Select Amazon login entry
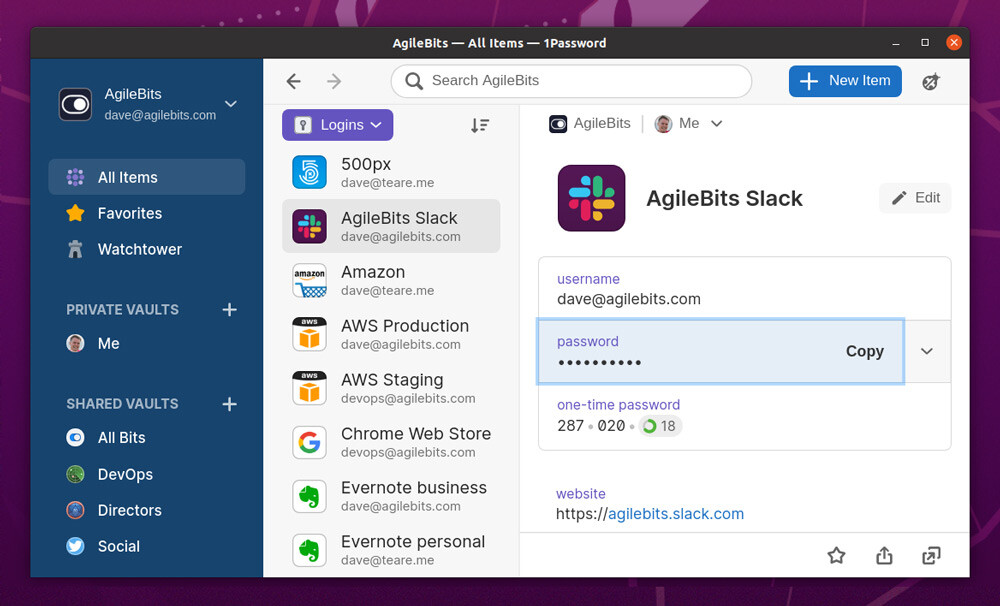The height and width of the screenshot is (606, 1000). tap(391, 281)
